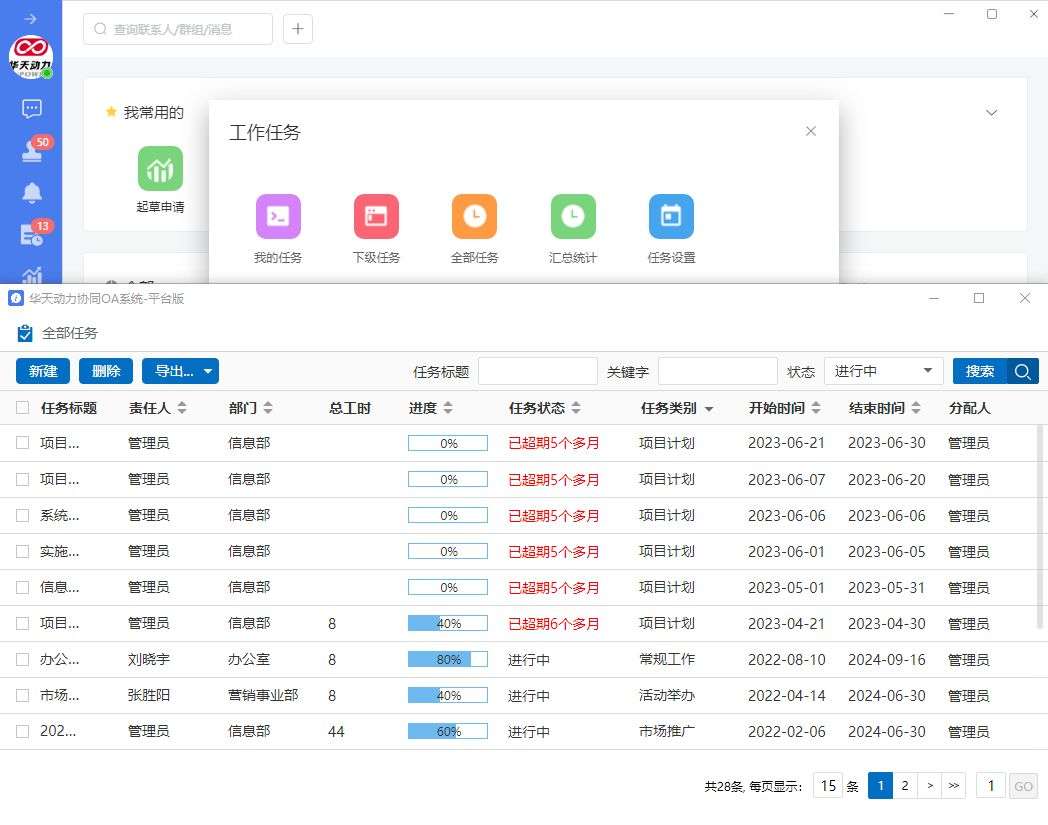Open the 任务类别 column filter arrow
Image resolution: width=1048 pixels, height=825 pixels.
[x=709, y=409]
